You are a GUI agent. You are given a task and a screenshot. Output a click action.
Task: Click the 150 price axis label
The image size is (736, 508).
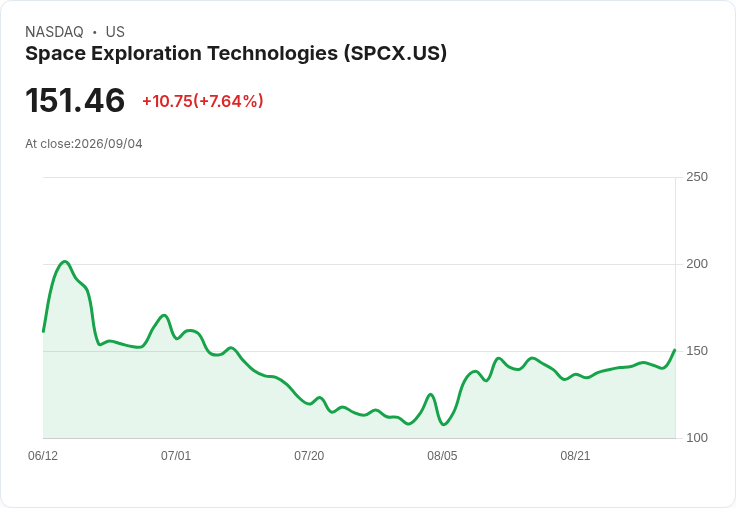click(697, 351)
